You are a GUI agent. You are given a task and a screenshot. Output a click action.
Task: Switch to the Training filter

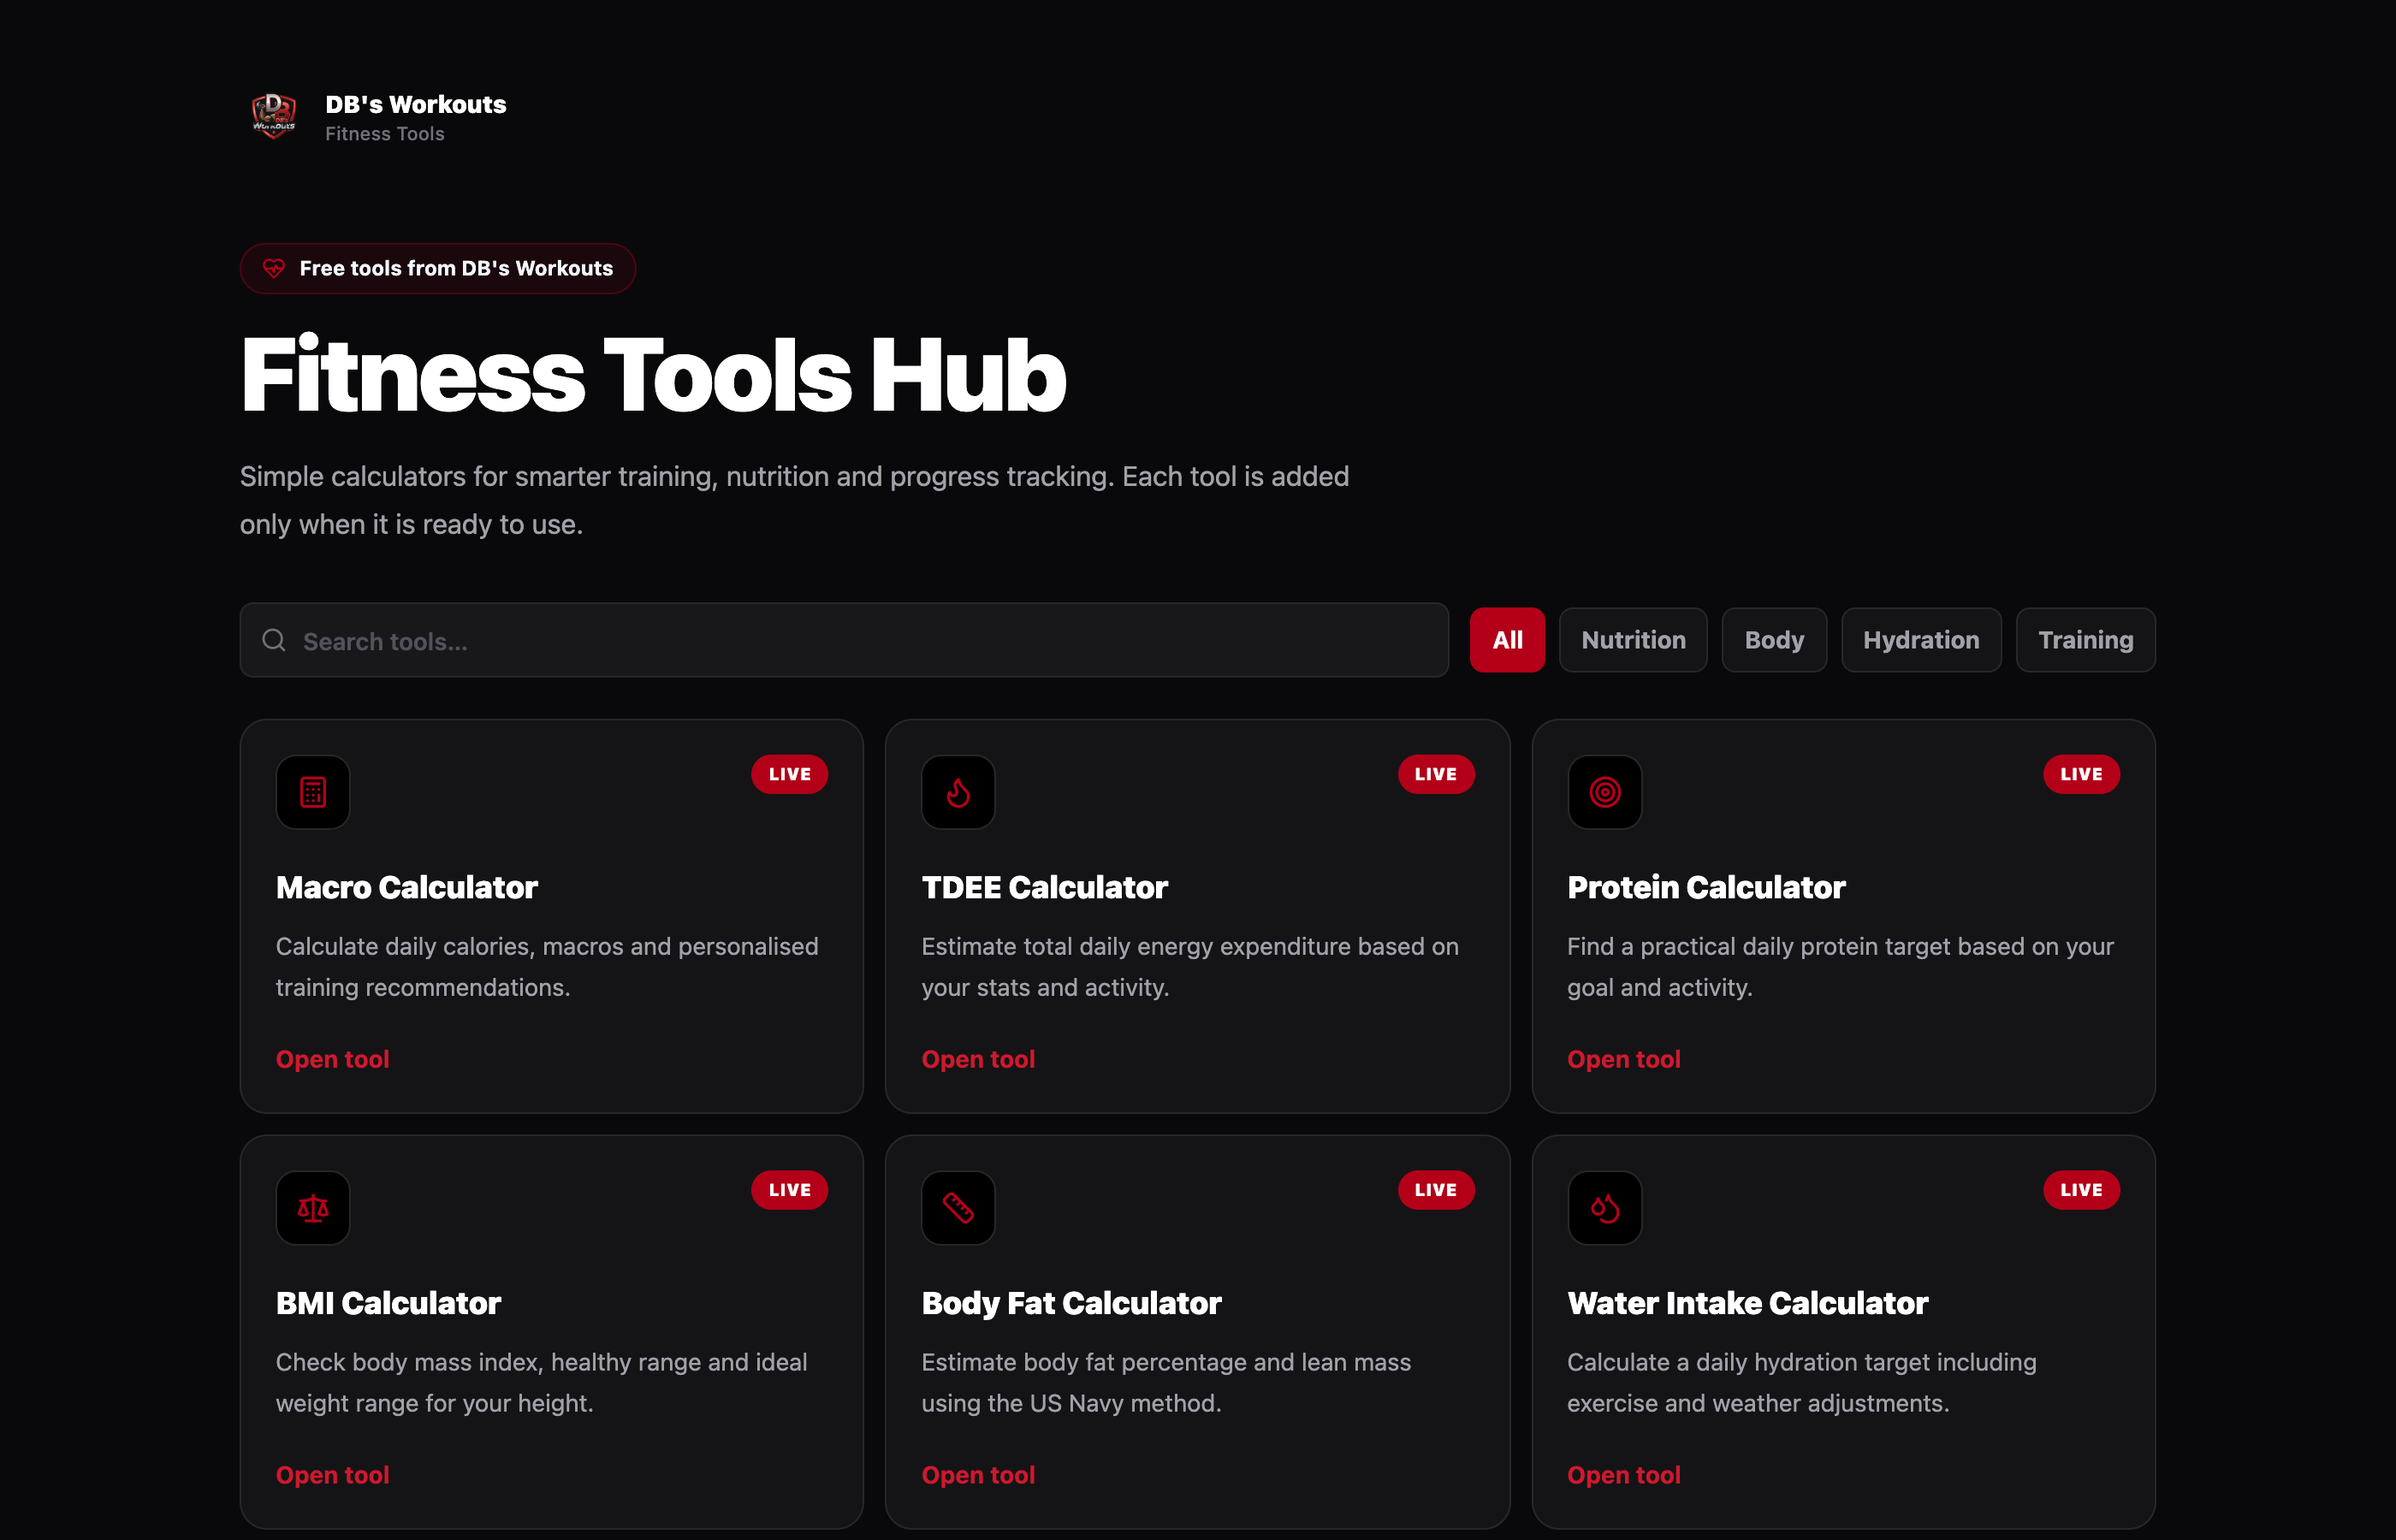pos(2085,640)
